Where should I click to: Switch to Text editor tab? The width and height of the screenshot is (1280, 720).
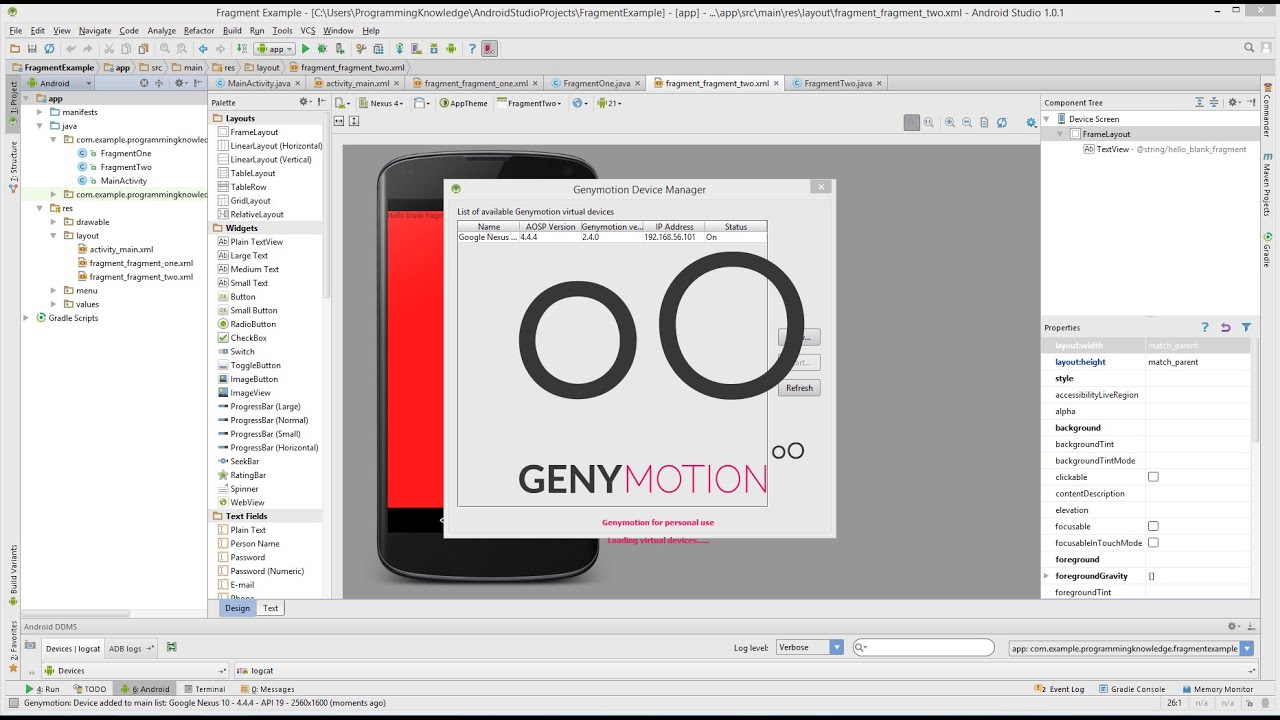270,608
